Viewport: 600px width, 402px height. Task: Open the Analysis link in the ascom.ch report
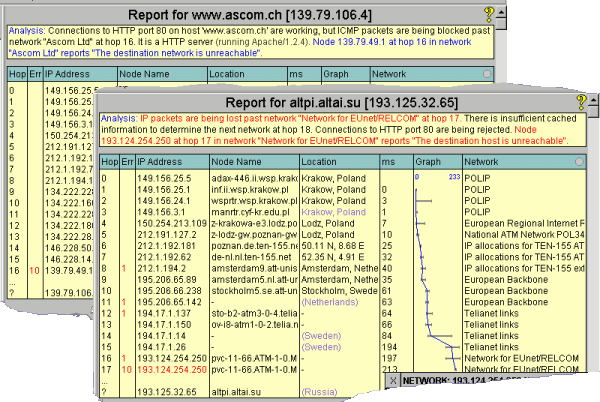tap(27, 31)
